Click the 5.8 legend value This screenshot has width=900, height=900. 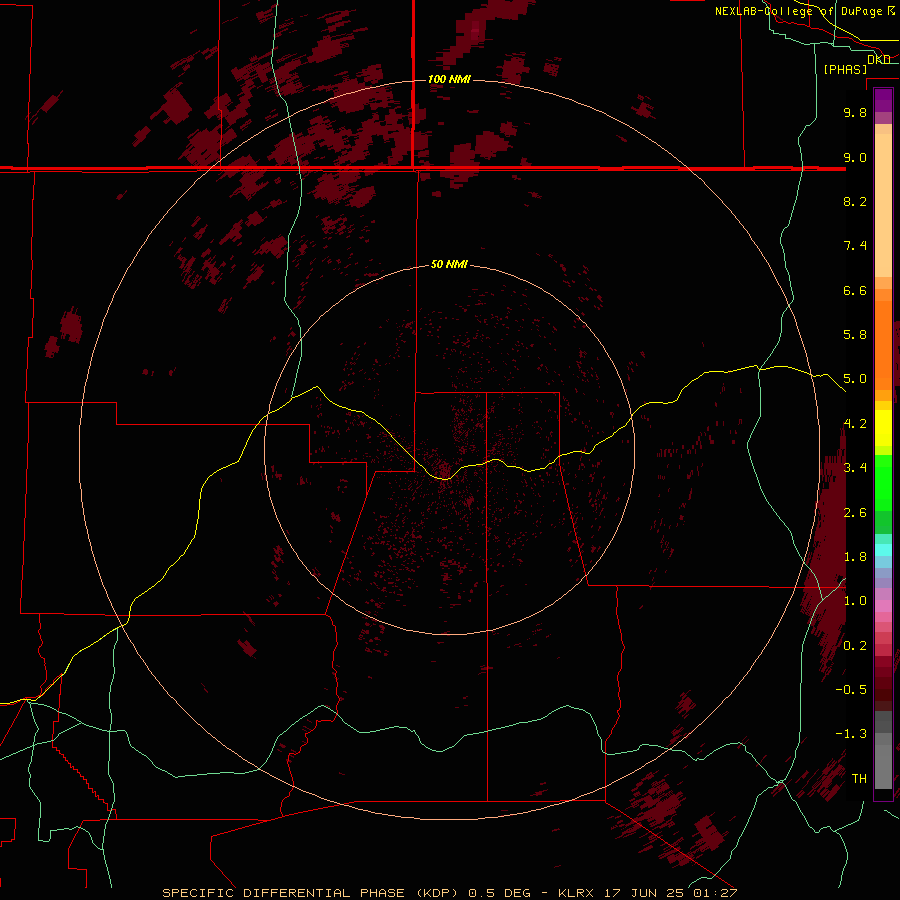pyautogui.click(x=855, y=335)
